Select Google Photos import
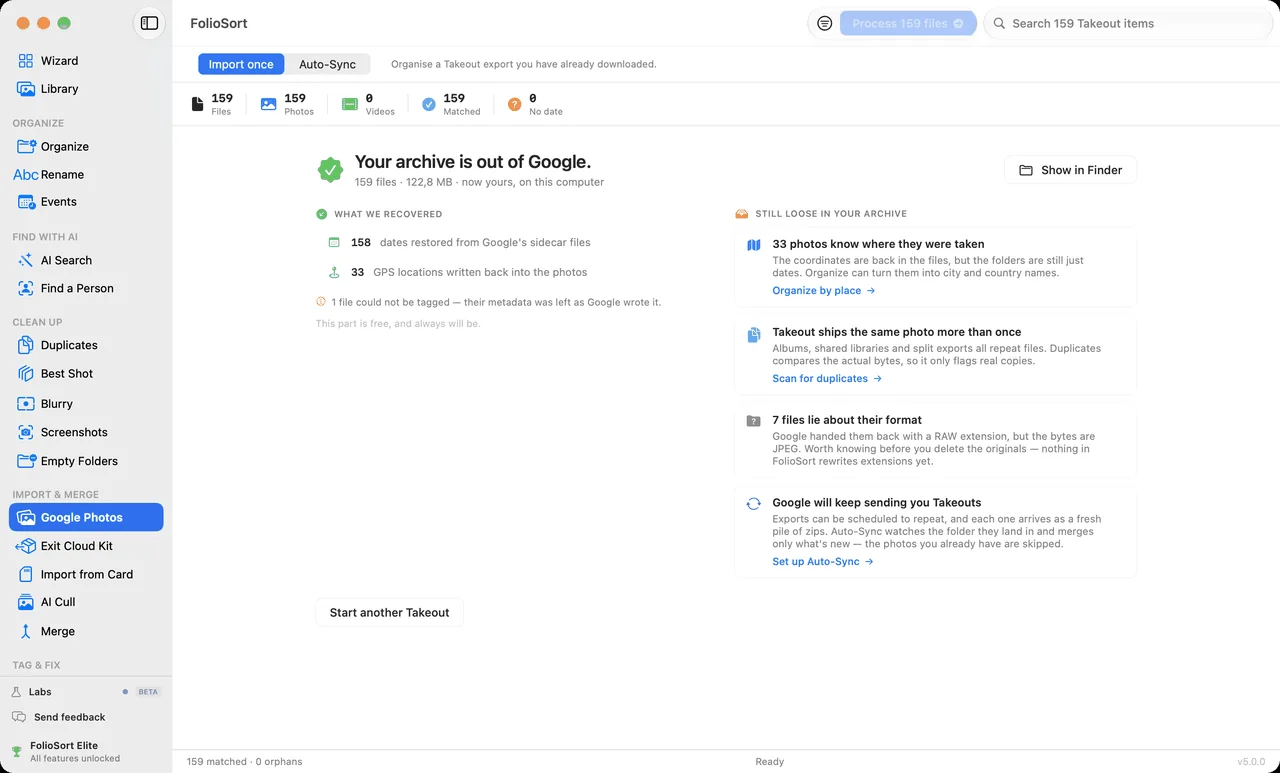Viewport: 1280px width, 773px height. click(x=86, y=517)
